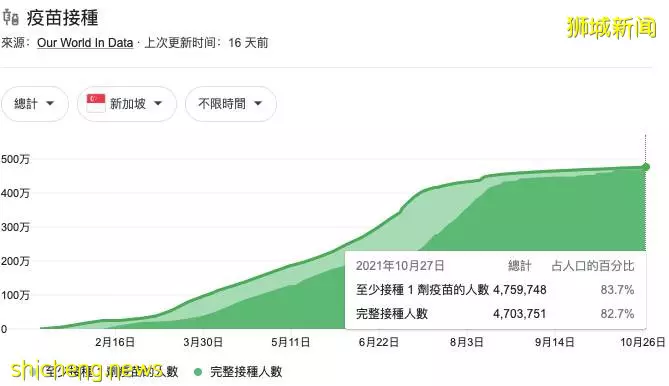The height and width of the screenshot is (386, 669).
Task: Click the dark green fully vaccinated area
Action: [x=555, y=213]
